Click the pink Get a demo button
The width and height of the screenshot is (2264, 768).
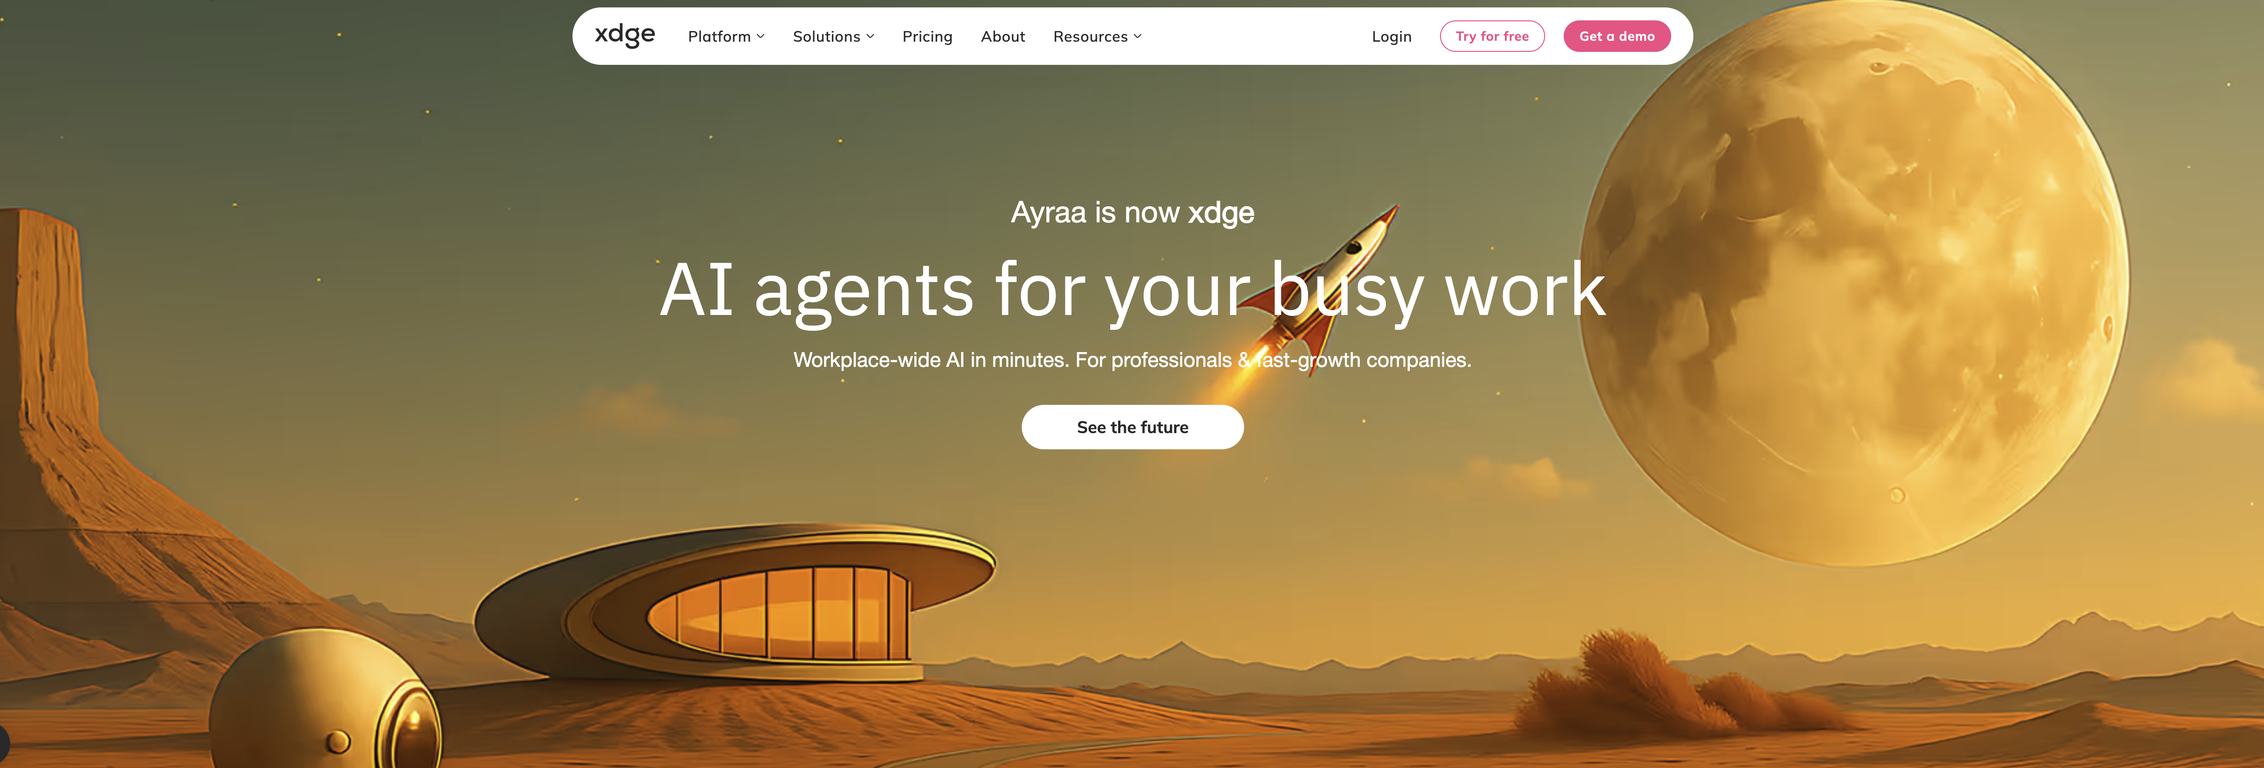click(x=1617, y=36)
